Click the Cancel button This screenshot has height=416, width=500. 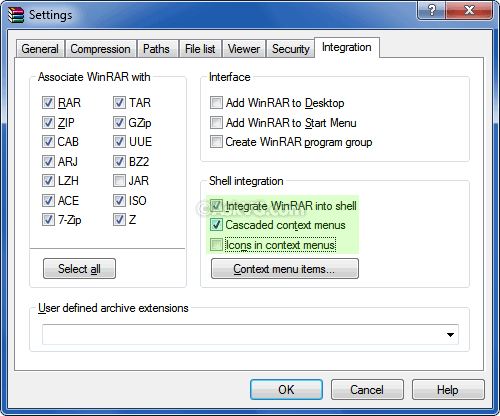click(367, 389)
